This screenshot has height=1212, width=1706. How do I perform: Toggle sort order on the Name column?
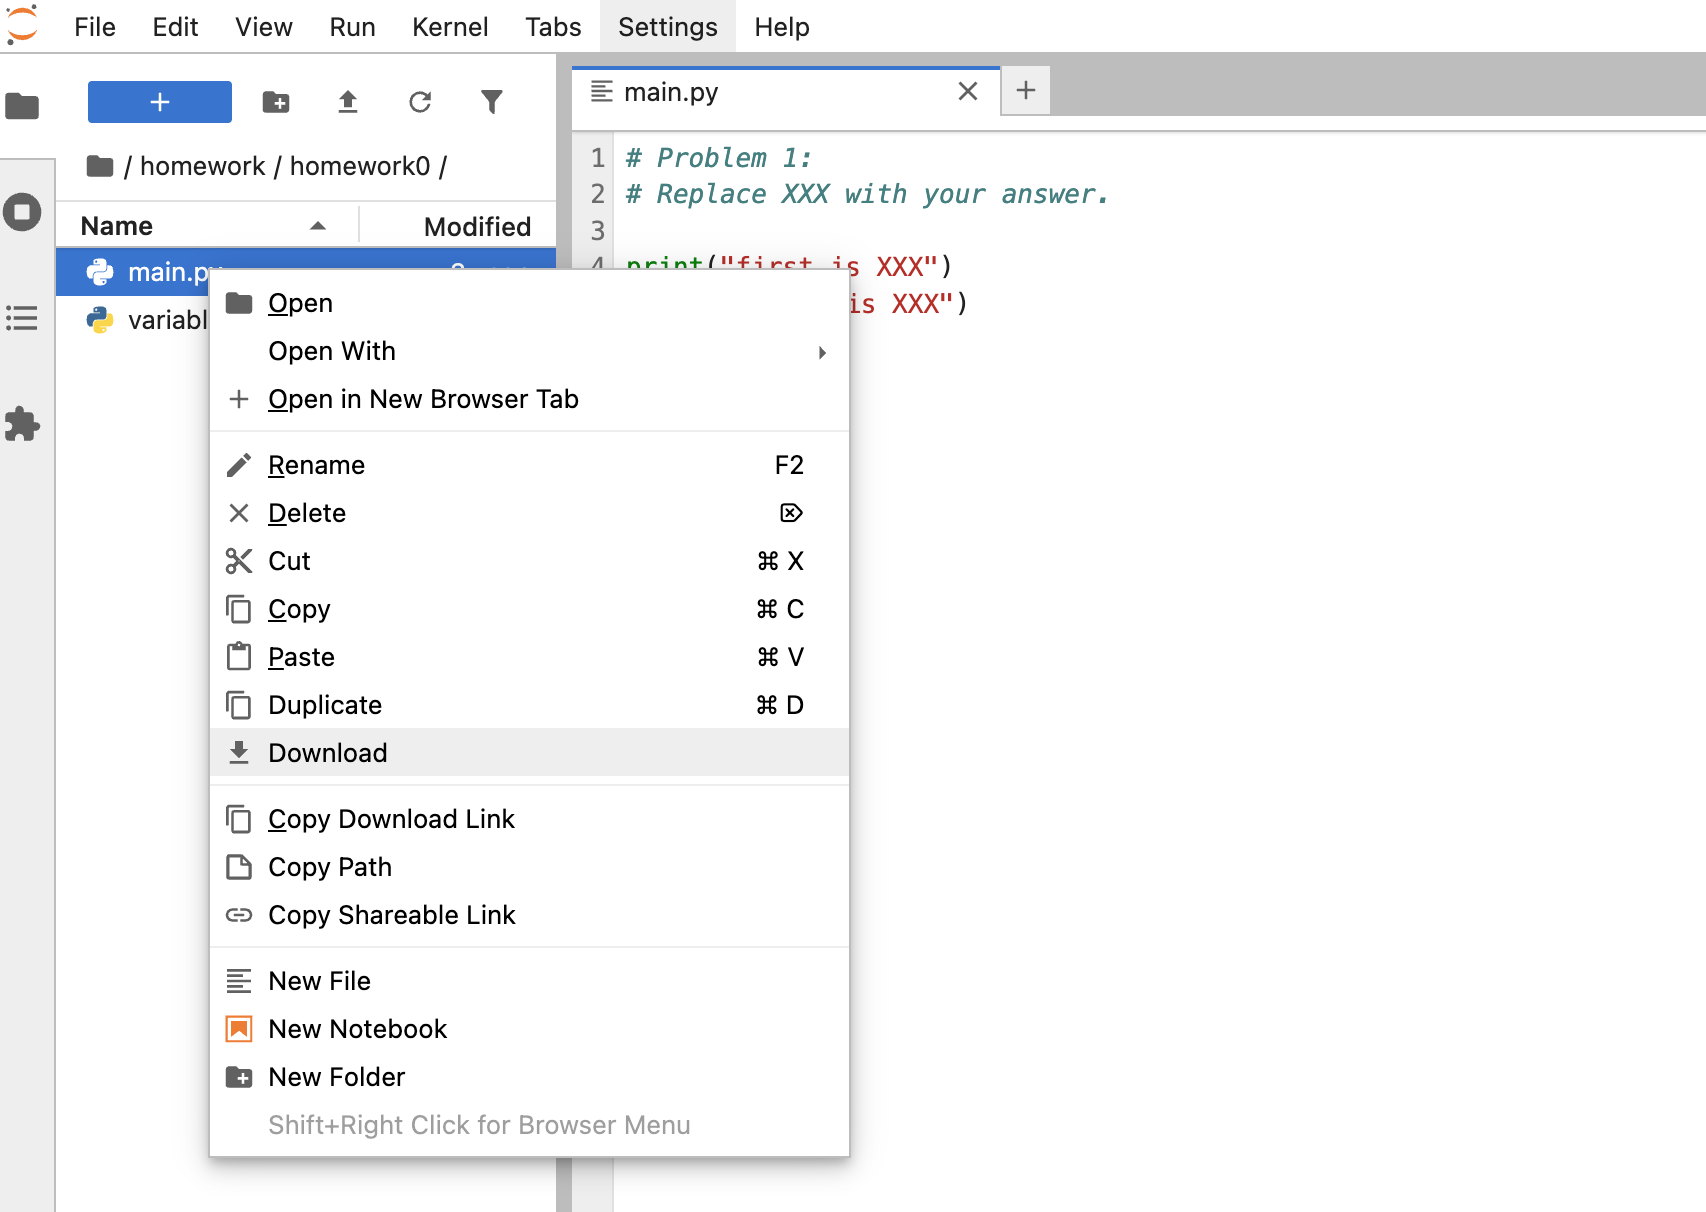click(x=317, y=226)
